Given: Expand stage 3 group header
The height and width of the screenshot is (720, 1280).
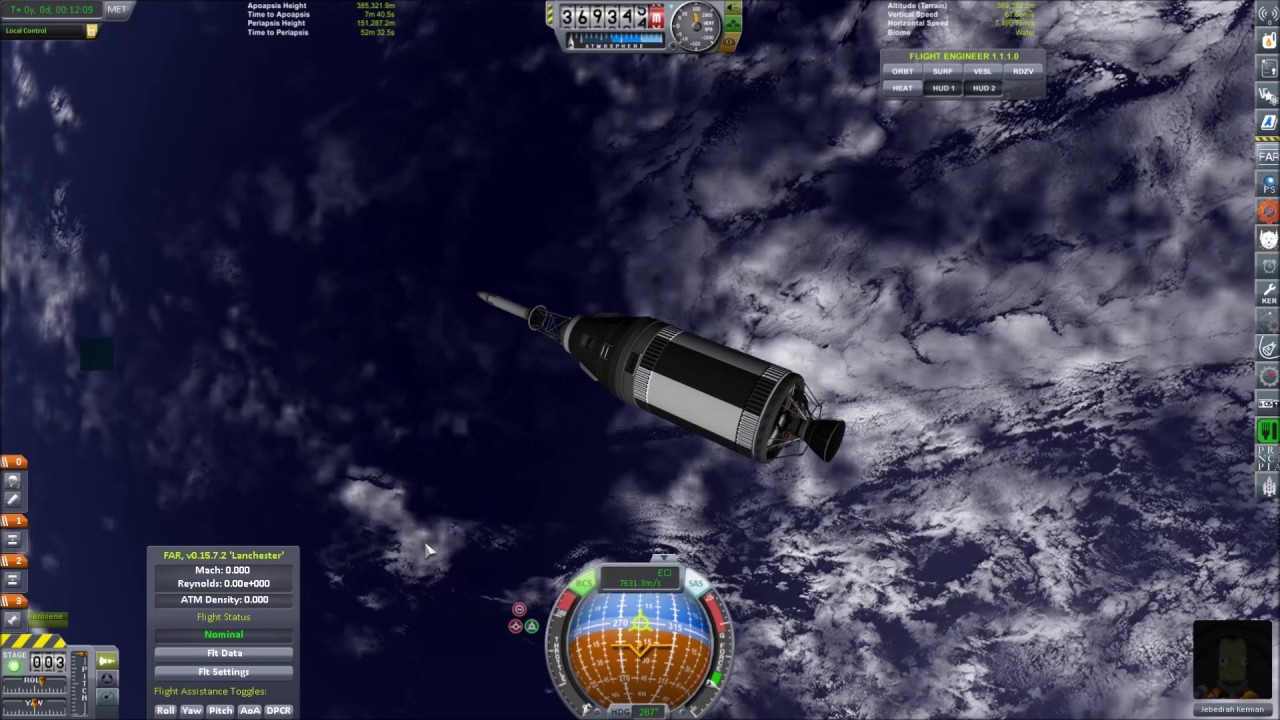Looking at the screenshot, I should (13, 601).
